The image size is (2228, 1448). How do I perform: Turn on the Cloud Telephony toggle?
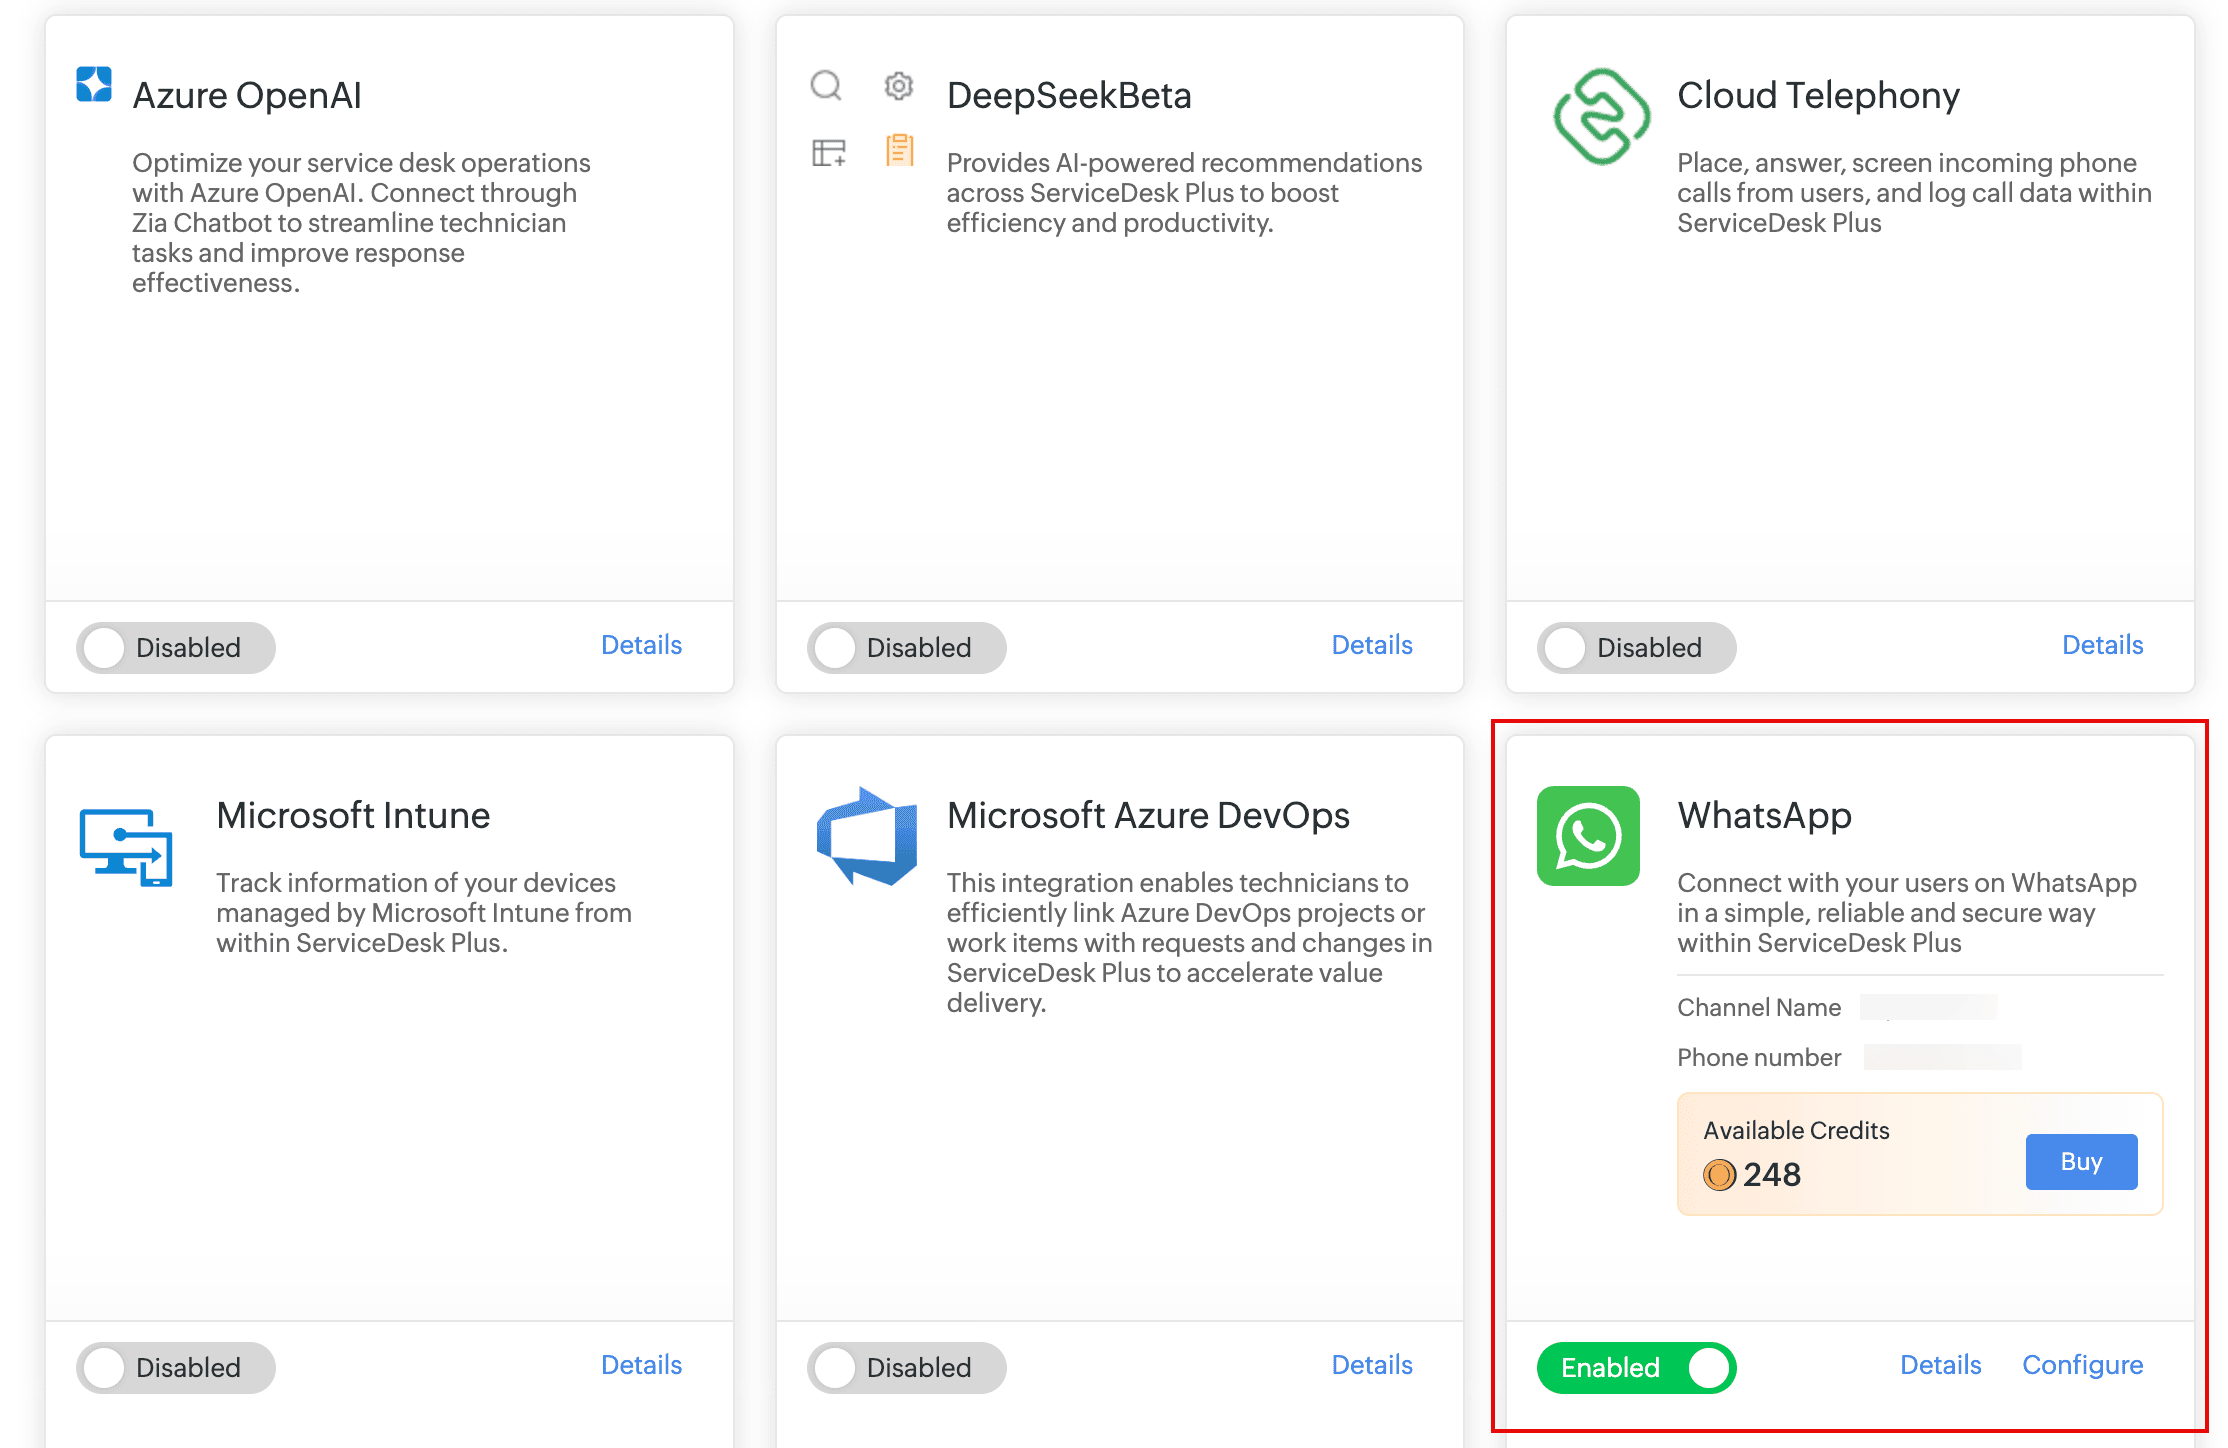point(1636,648)
